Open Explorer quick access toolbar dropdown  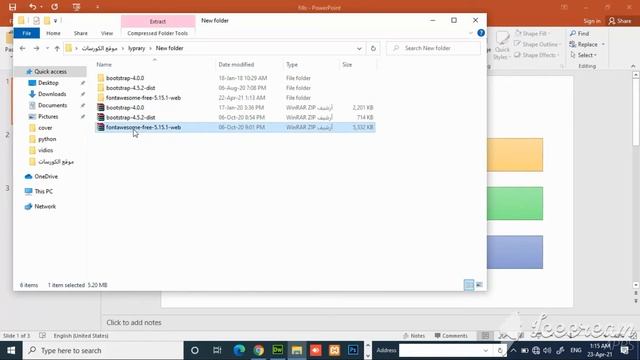pos(55,20)
